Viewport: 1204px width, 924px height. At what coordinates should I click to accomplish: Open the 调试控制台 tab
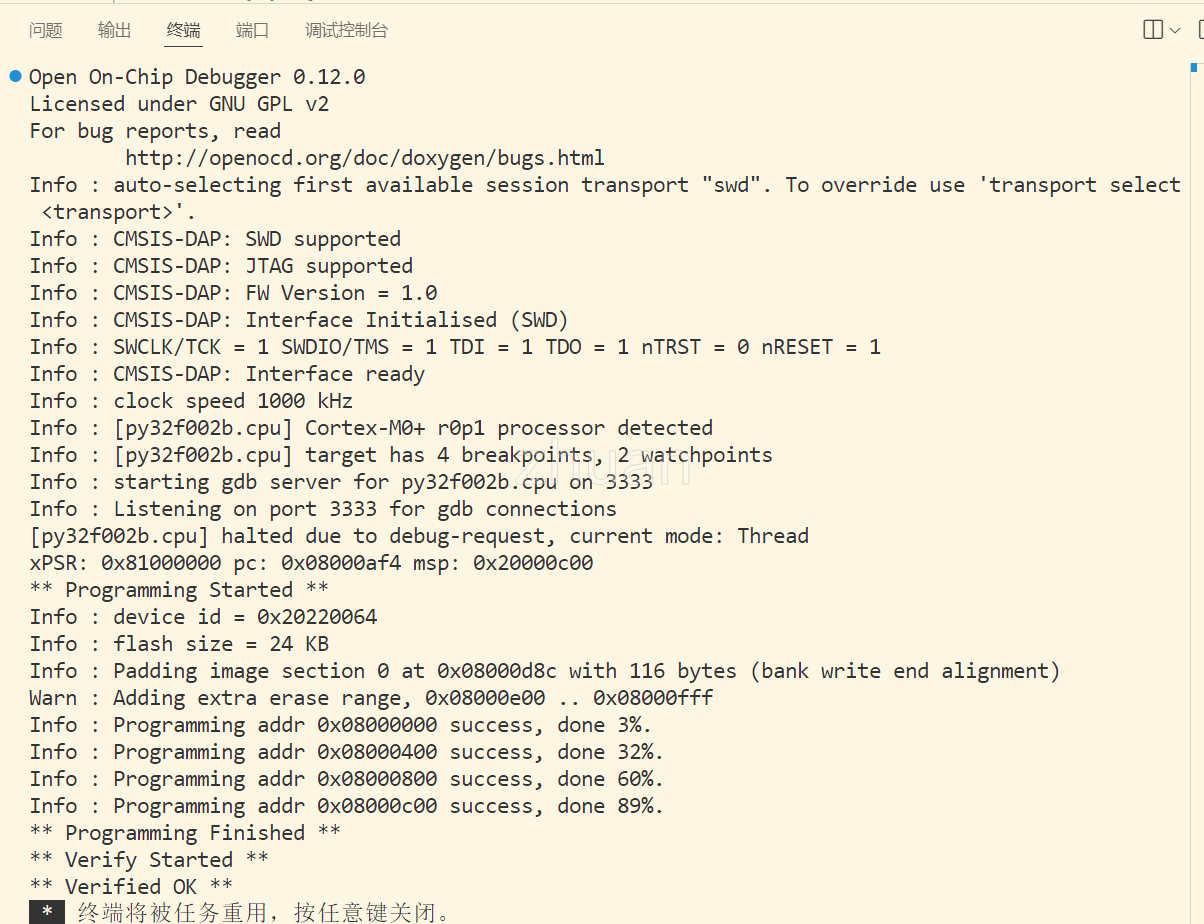(x=346, y=30)
